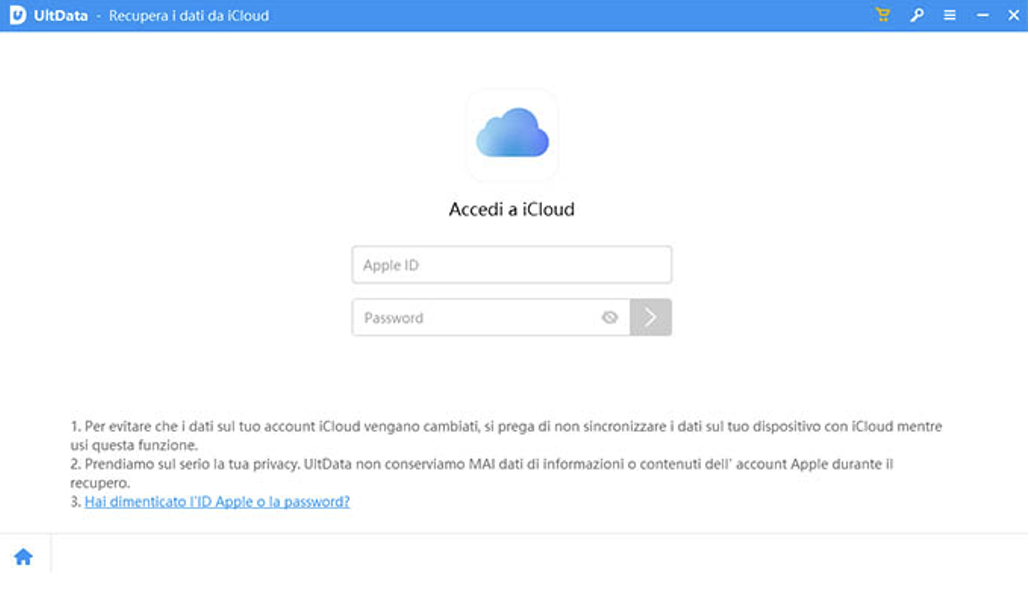
Task: Open the shopping cart to purchase
Action: [883, 15]
